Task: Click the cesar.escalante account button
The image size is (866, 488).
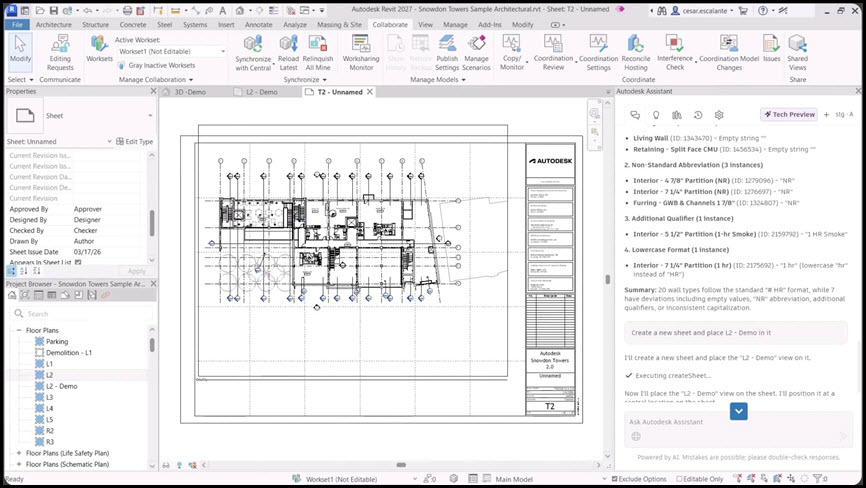Action: pos(702,10)
